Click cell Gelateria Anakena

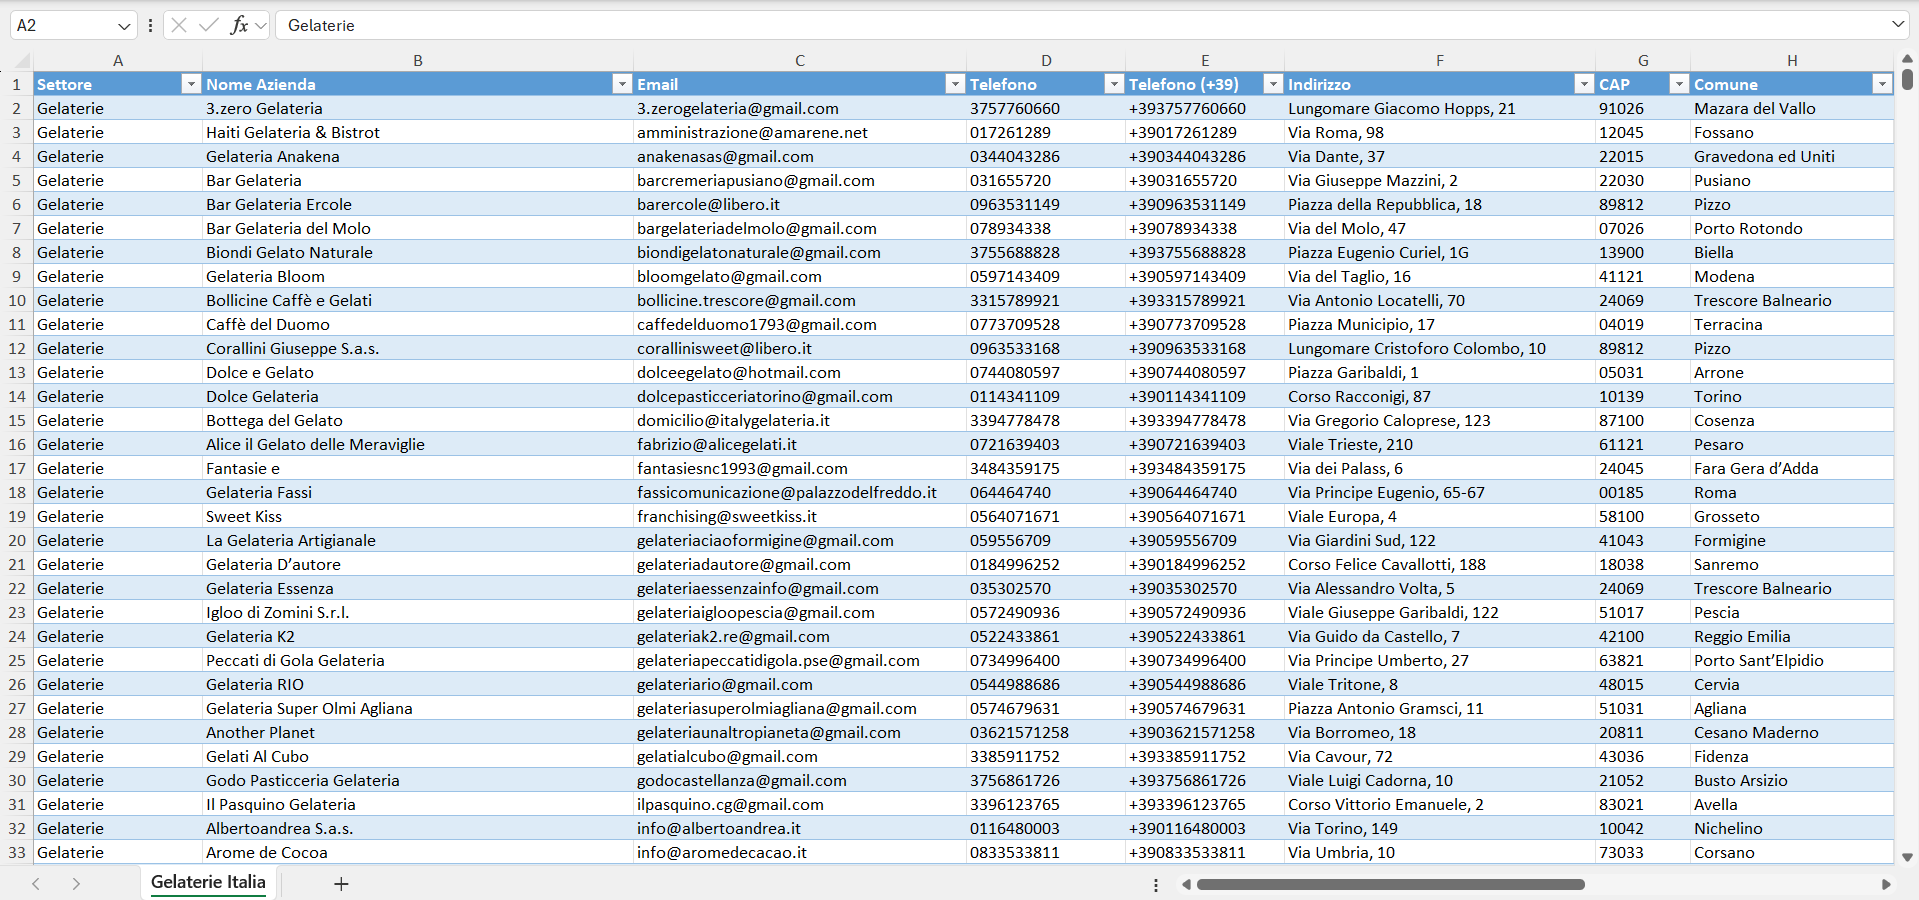(418, 156)
